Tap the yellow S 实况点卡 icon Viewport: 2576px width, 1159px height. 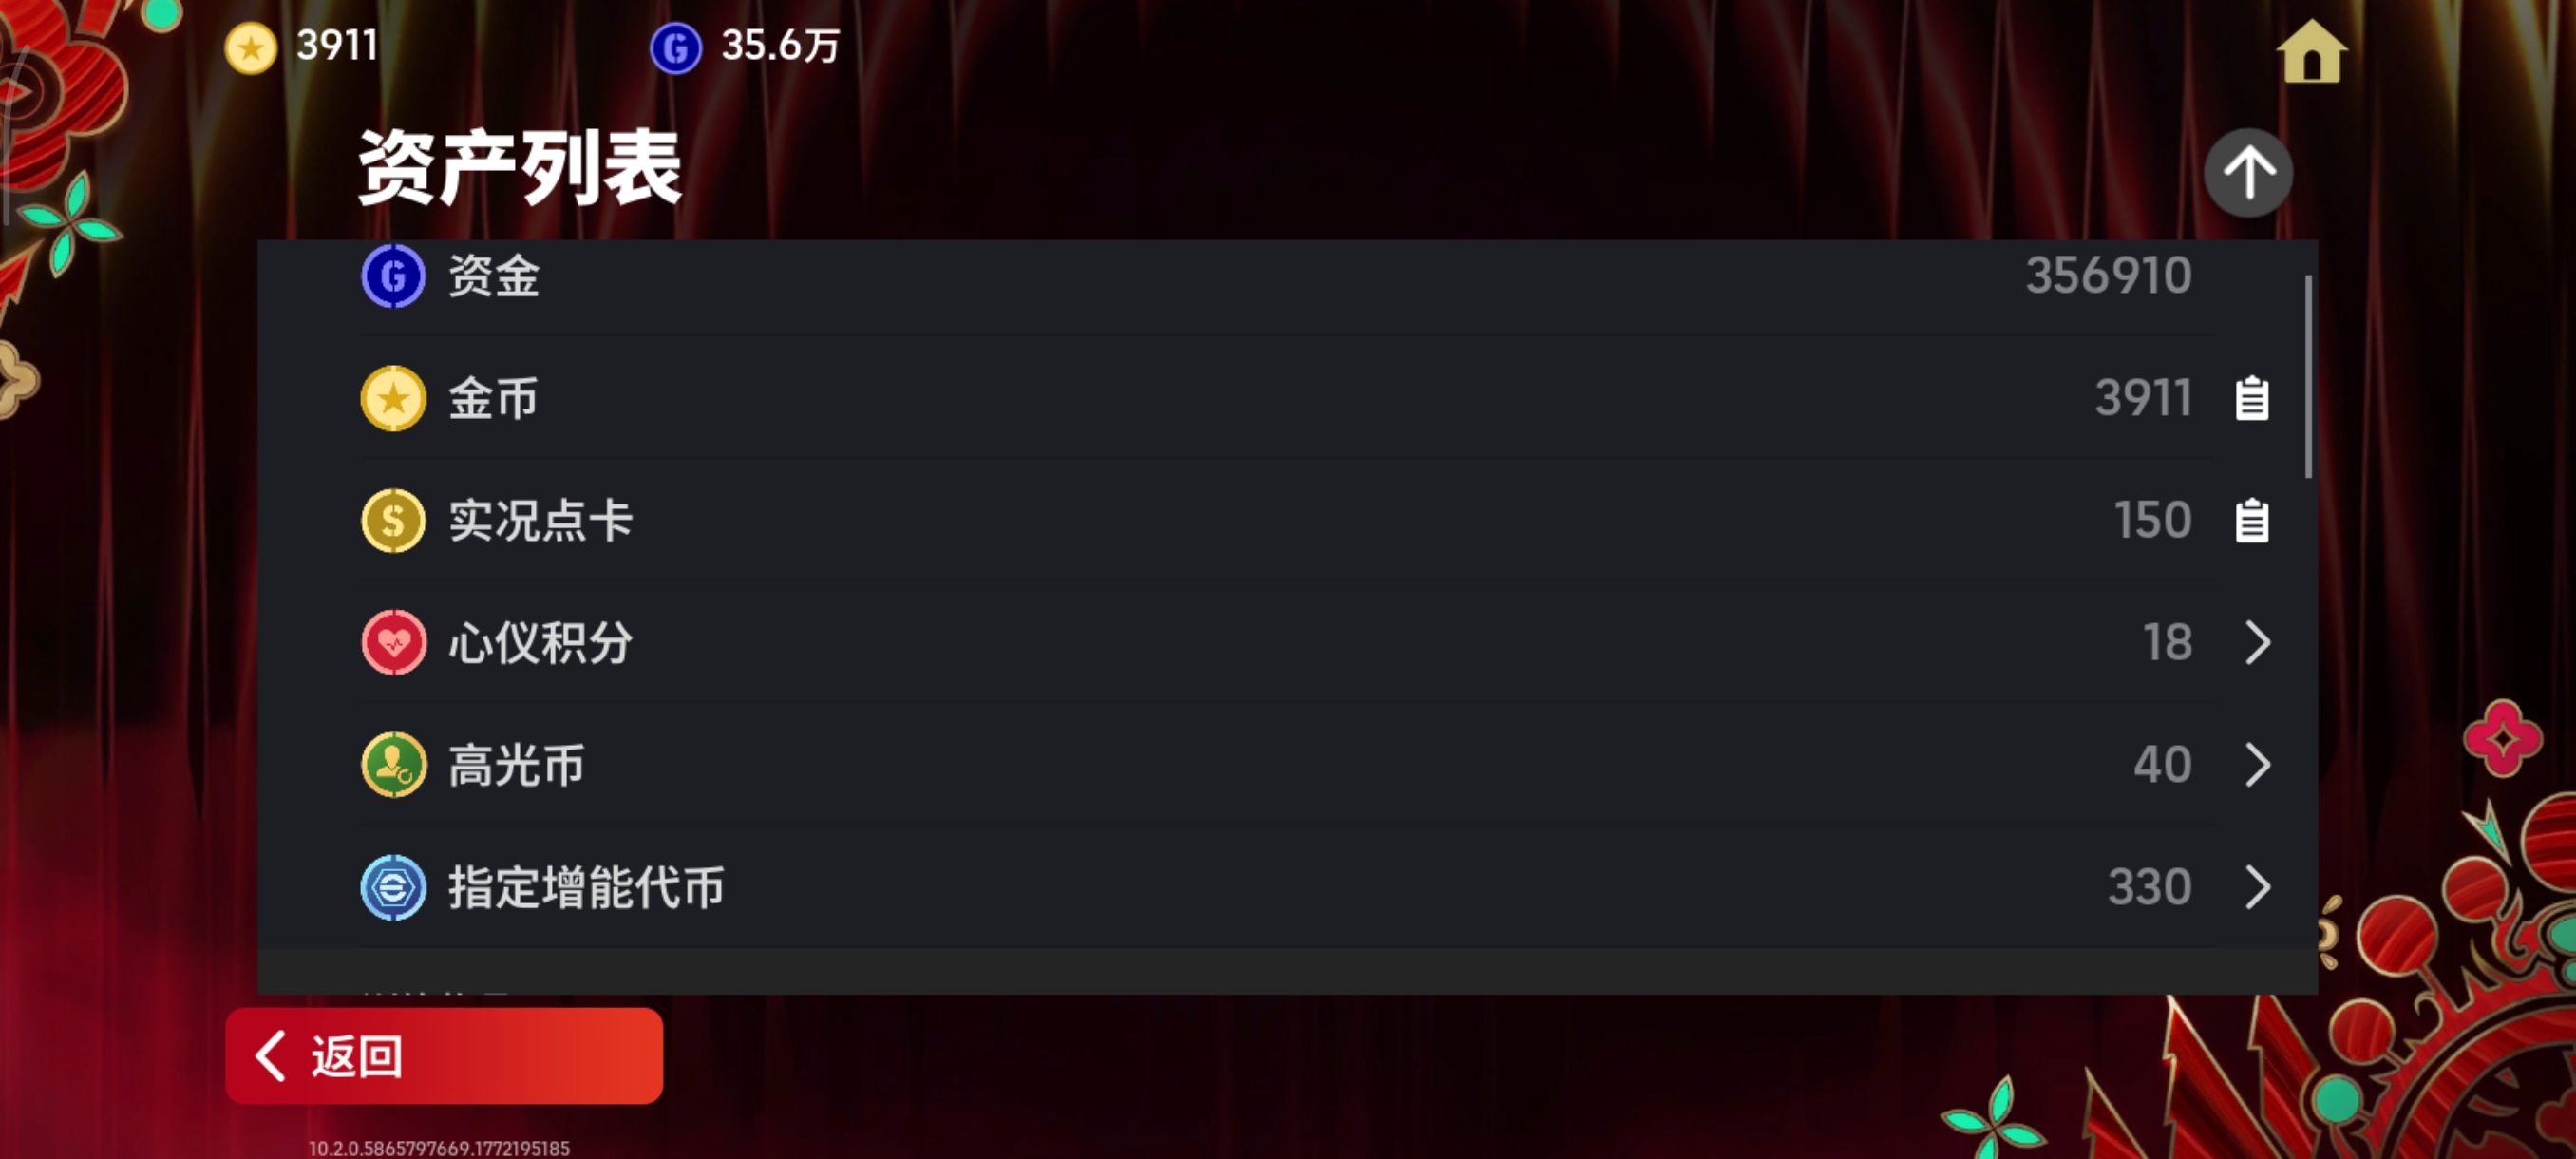tap(393, 520)
